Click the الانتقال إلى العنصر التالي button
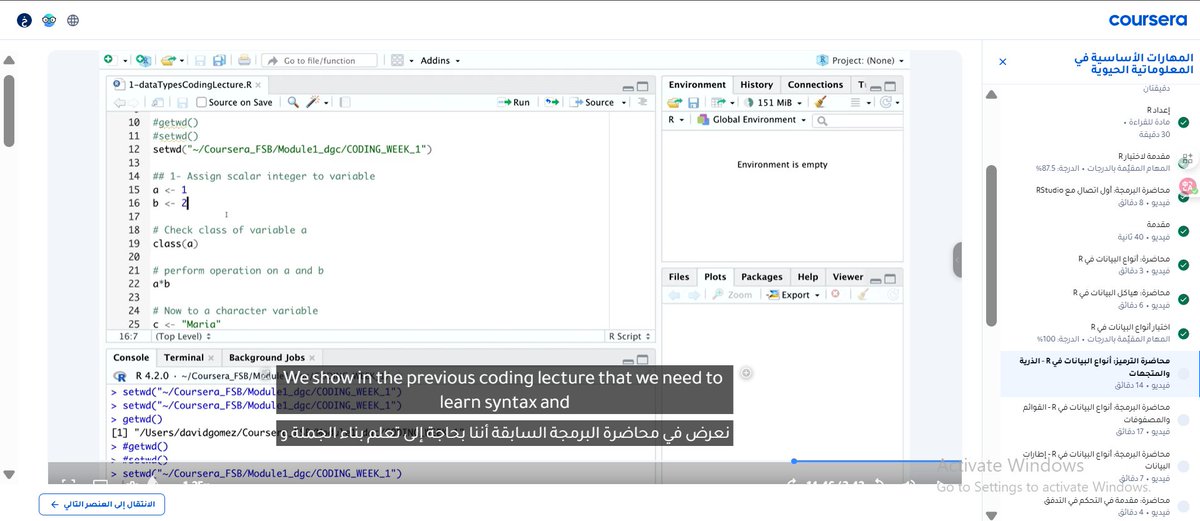Viewport: 1200px width, 521px height. (x=102, y=504)
